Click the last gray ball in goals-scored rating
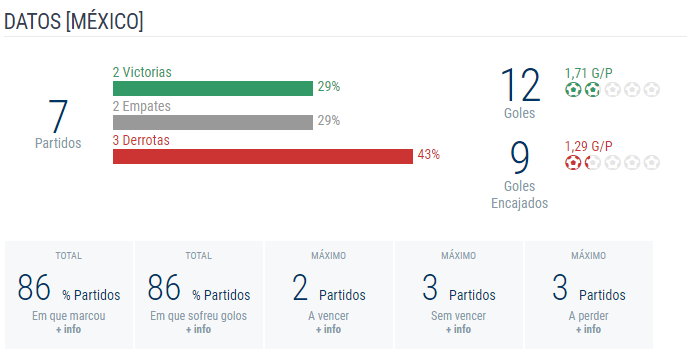The image size is (687, 361). [x=652, y=90]
